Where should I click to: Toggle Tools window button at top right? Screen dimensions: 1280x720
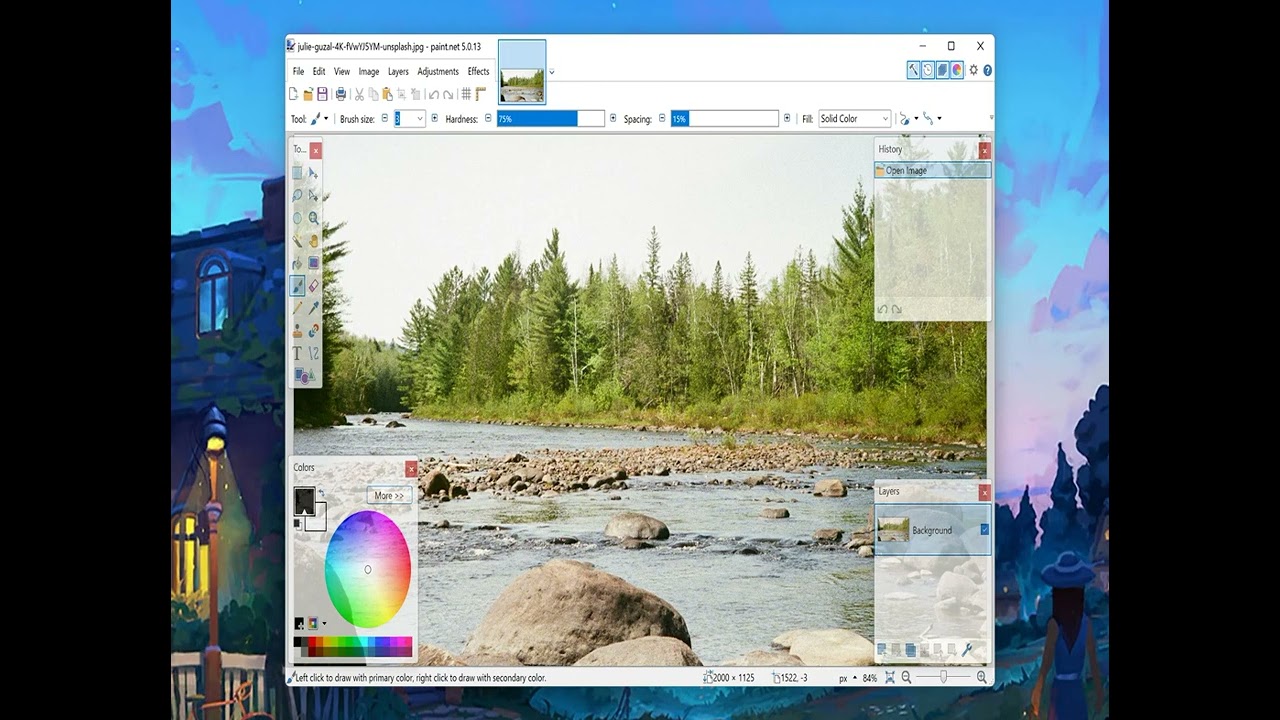[x=913, y=70]
